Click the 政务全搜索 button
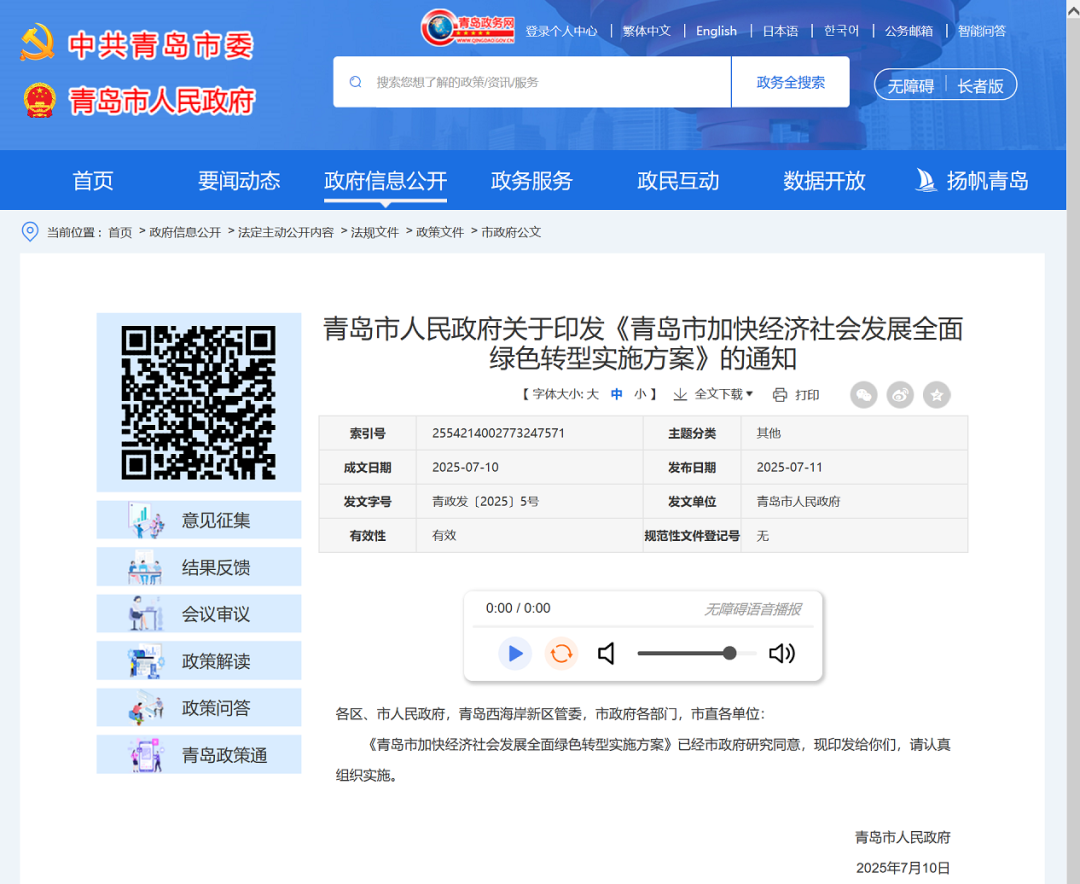Image resolution: width=1080 pixels, height=884 pixels. [x=790, y=82]
